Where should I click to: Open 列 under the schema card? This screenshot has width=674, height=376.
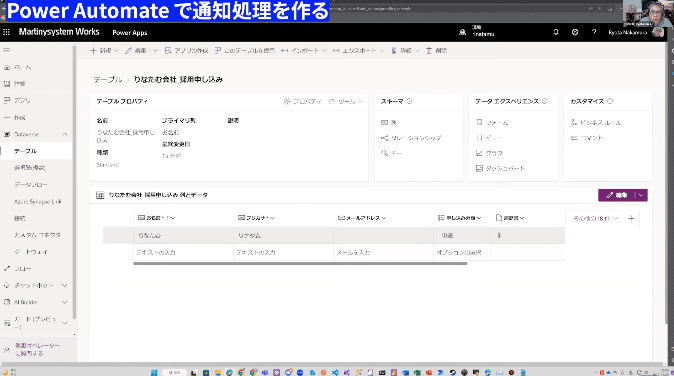point(389,122)
